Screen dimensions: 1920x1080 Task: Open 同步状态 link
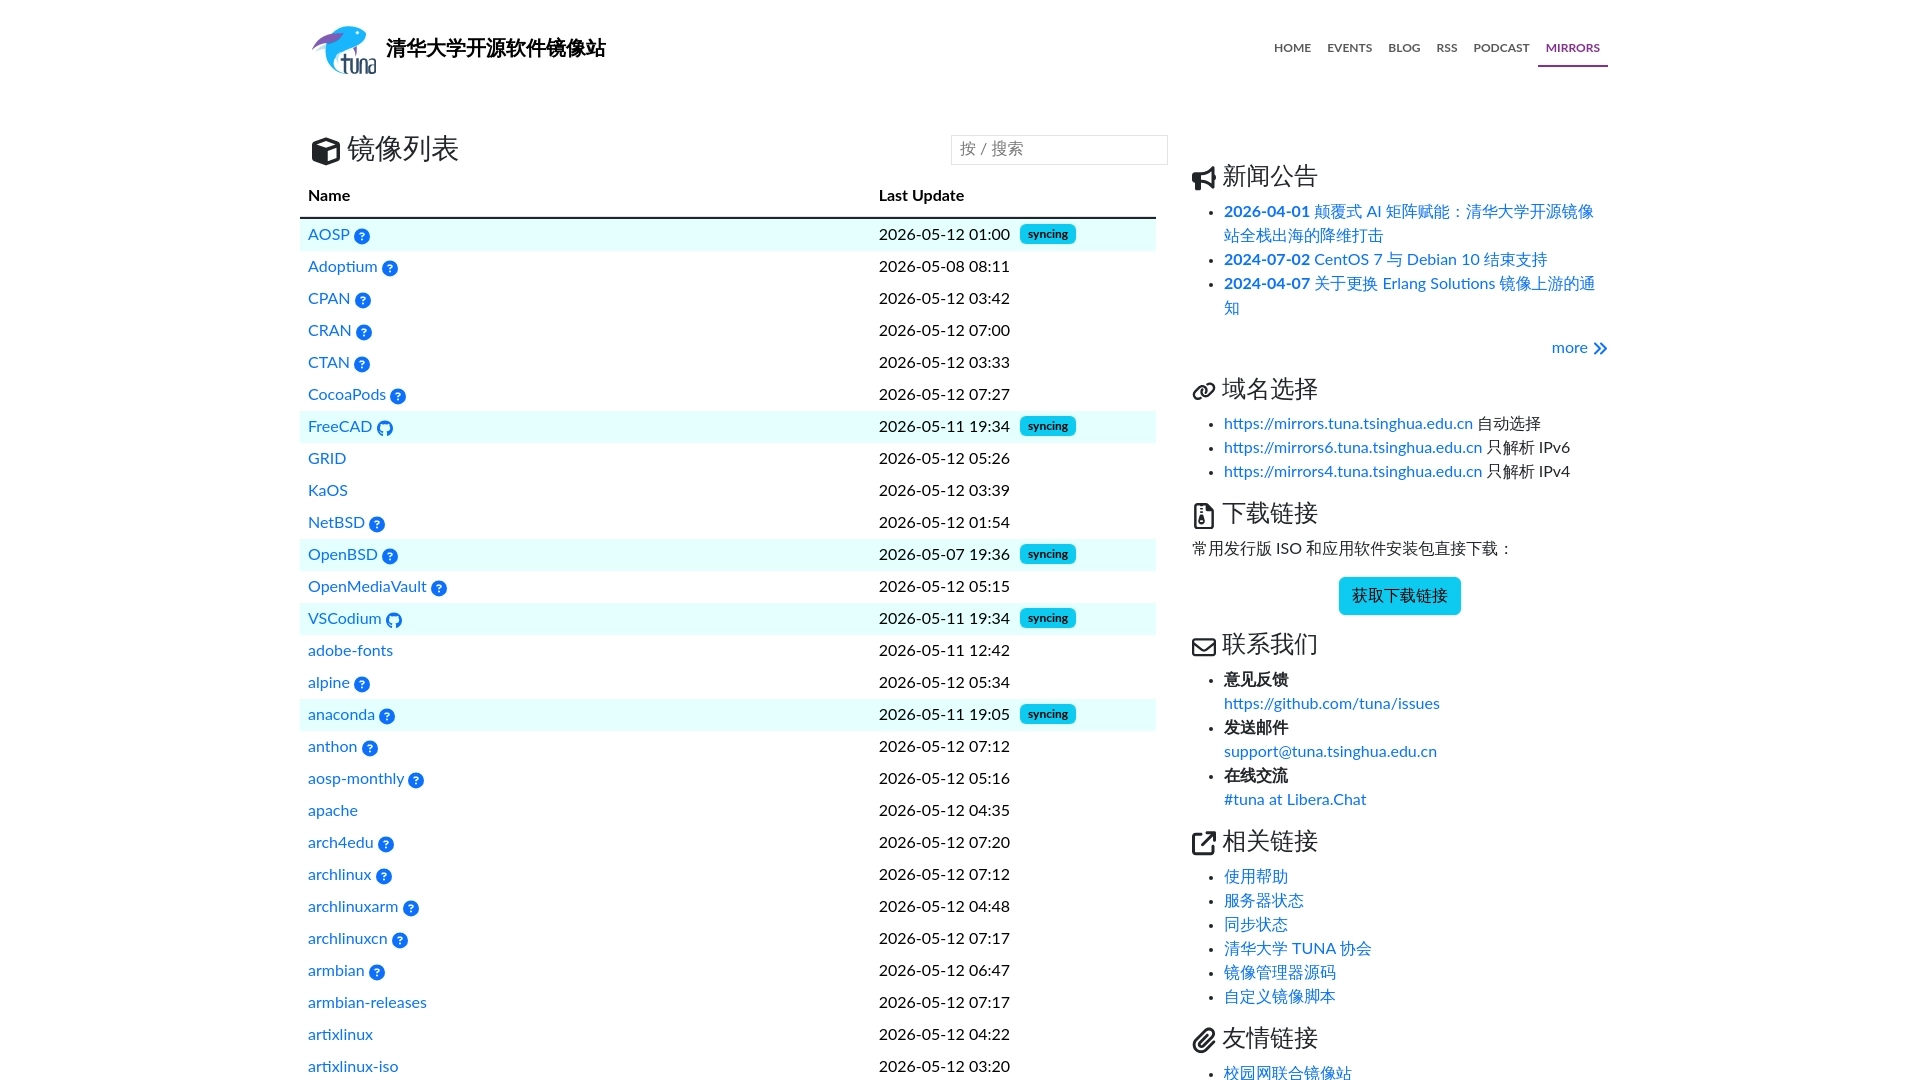pos(1256,925)
